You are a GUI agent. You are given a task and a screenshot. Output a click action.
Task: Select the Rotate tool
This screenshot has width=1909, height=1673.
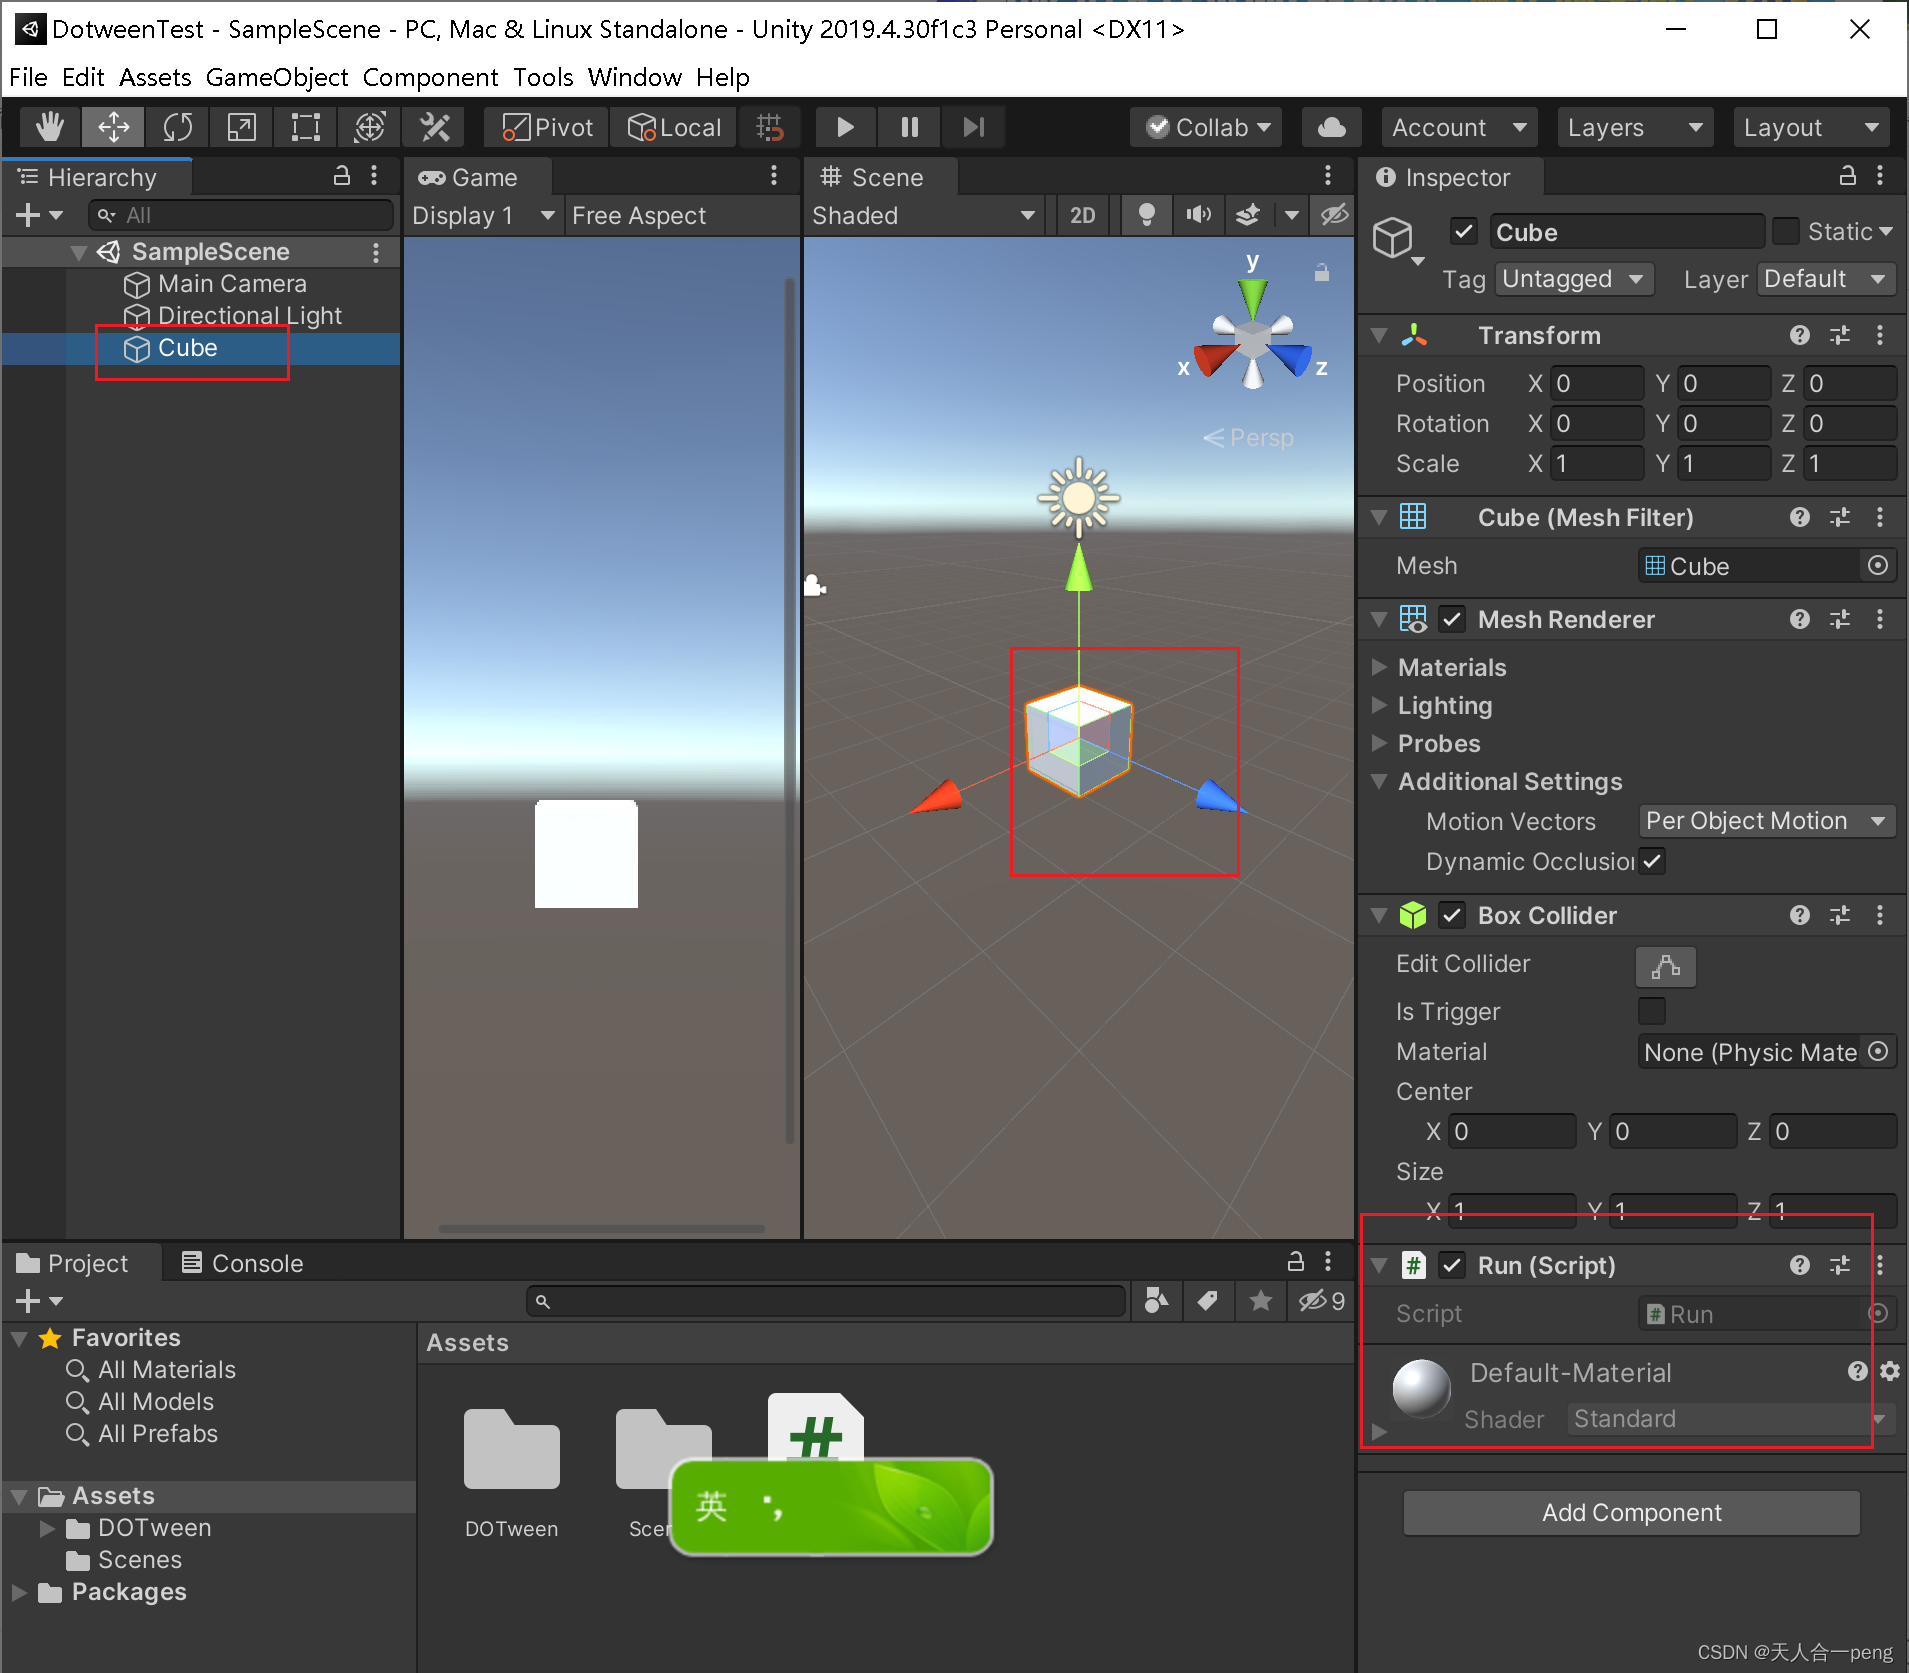pyautogui.click(x=177, y=127)
